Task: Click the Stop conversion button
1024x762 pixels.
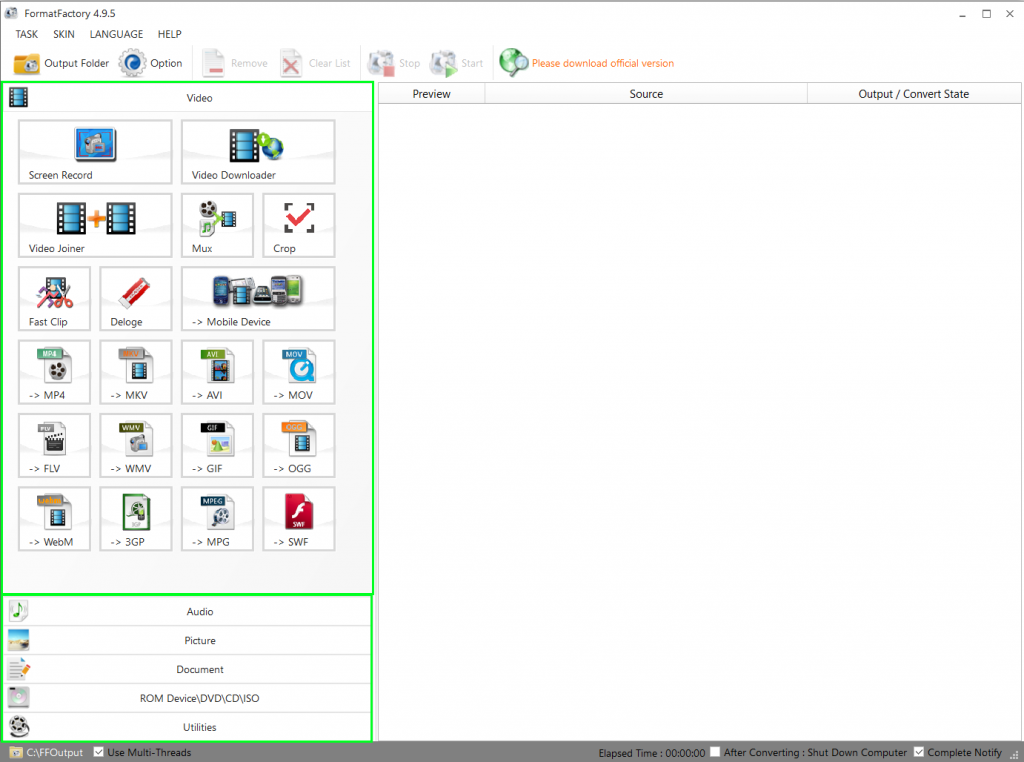Action: 394,63
